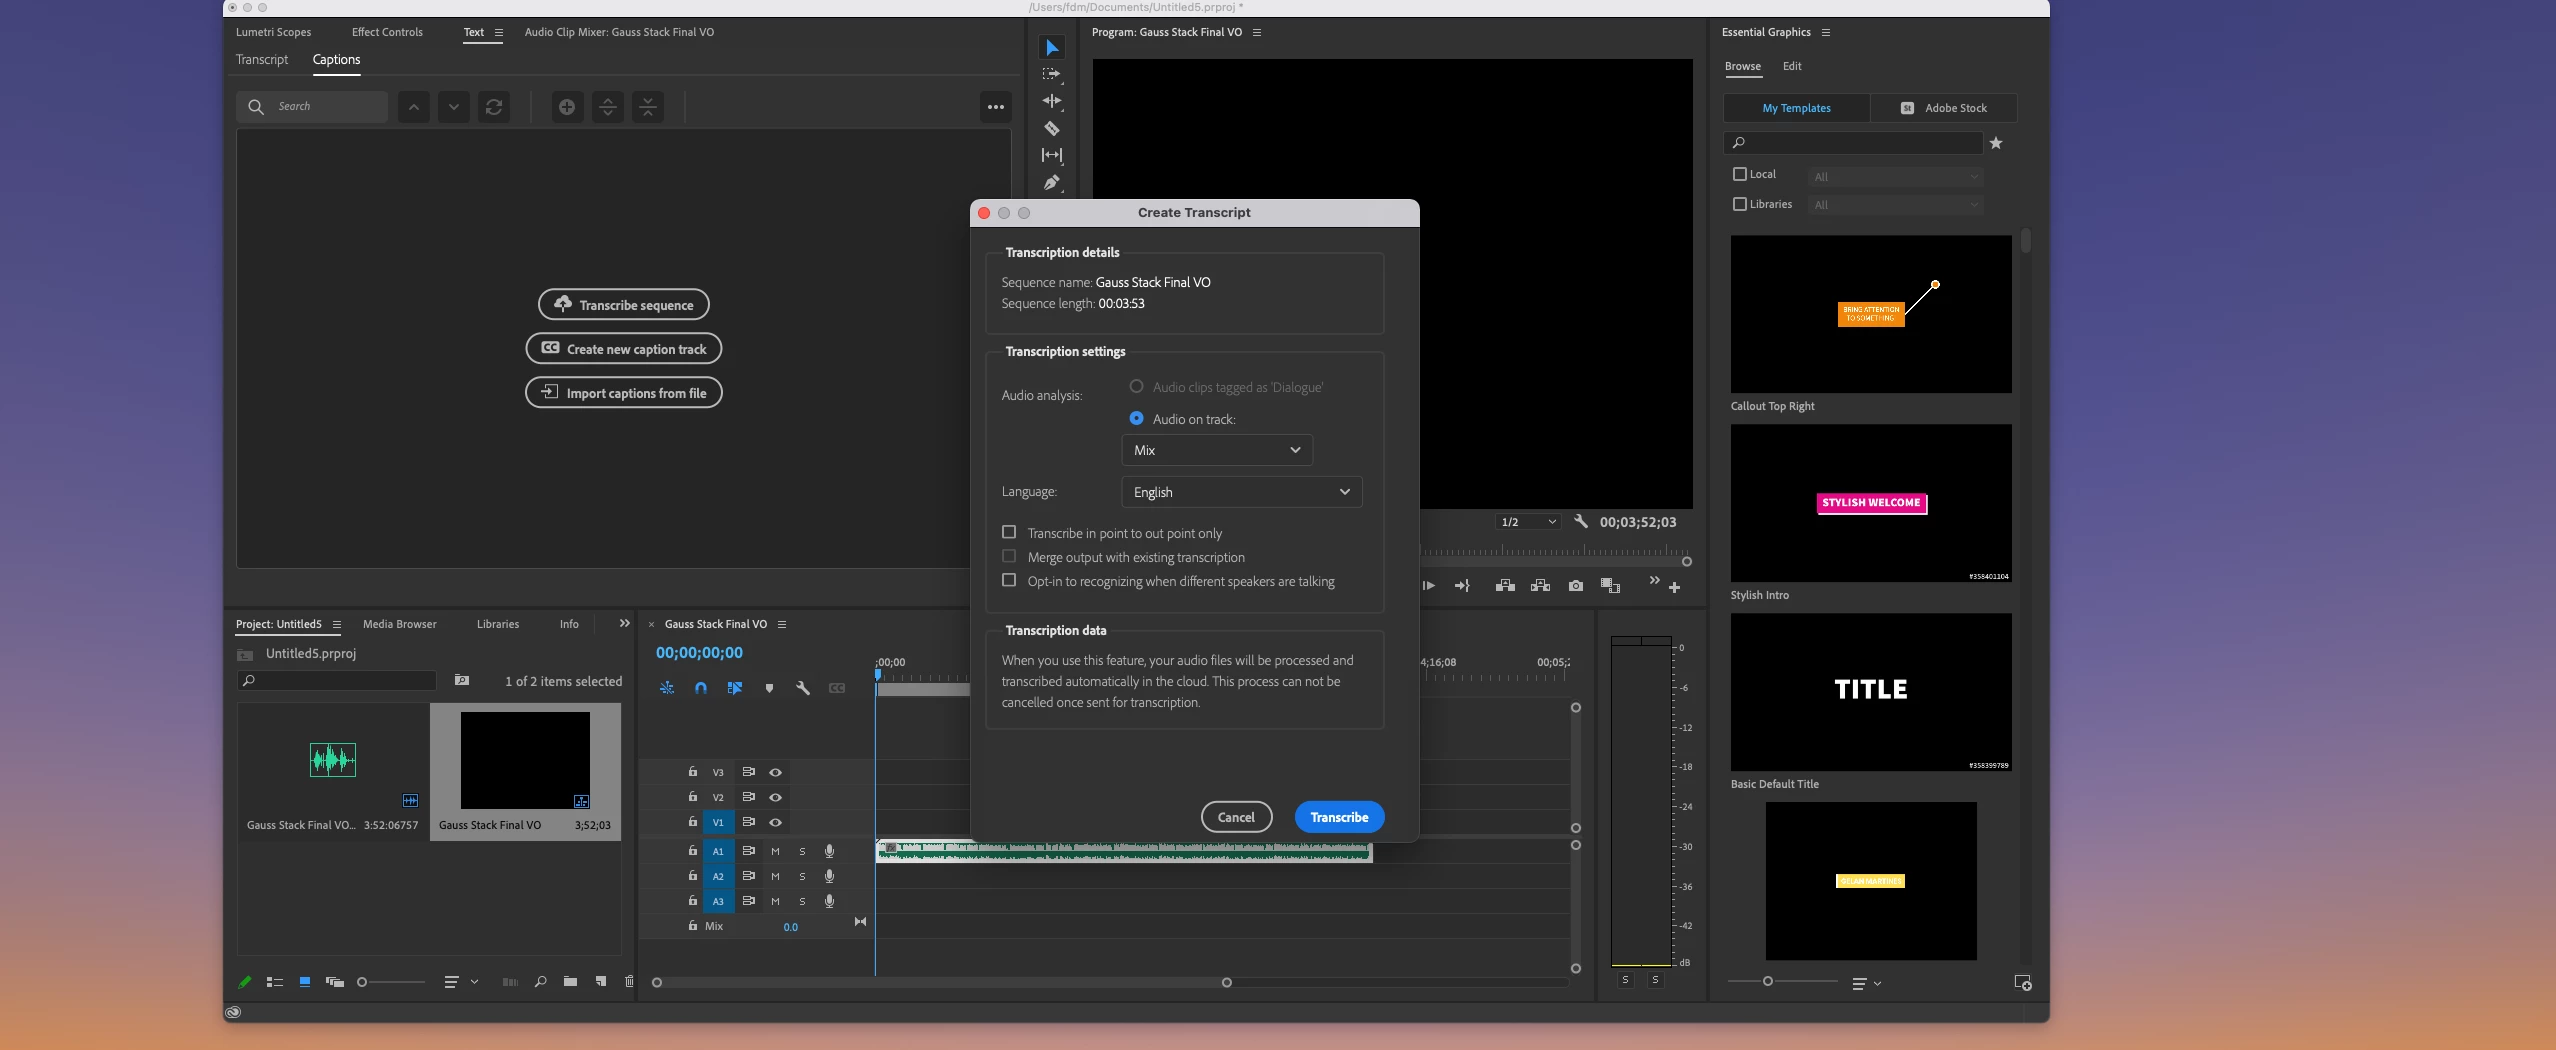Switch to the Transcript tab
Screen dimensions: 2556x1050
262,60
